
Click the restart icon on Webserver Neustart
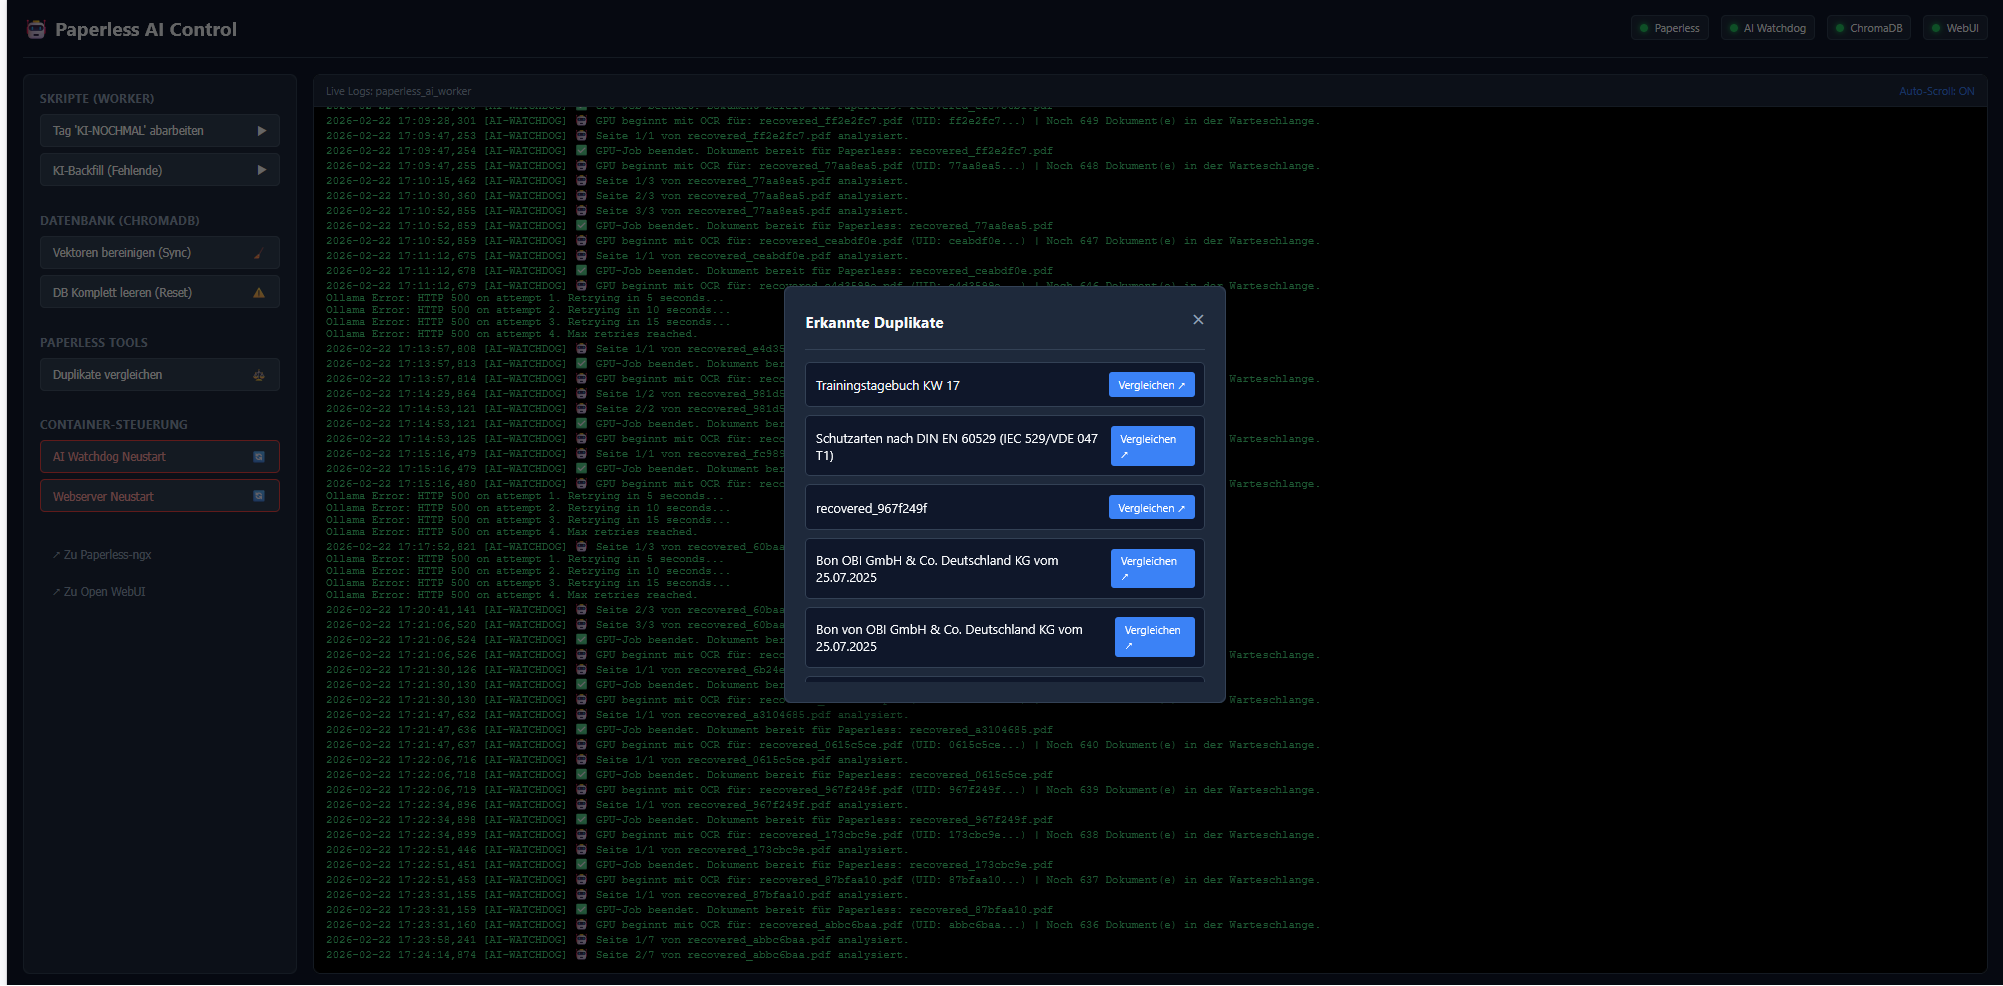click(x=259, y=497)
